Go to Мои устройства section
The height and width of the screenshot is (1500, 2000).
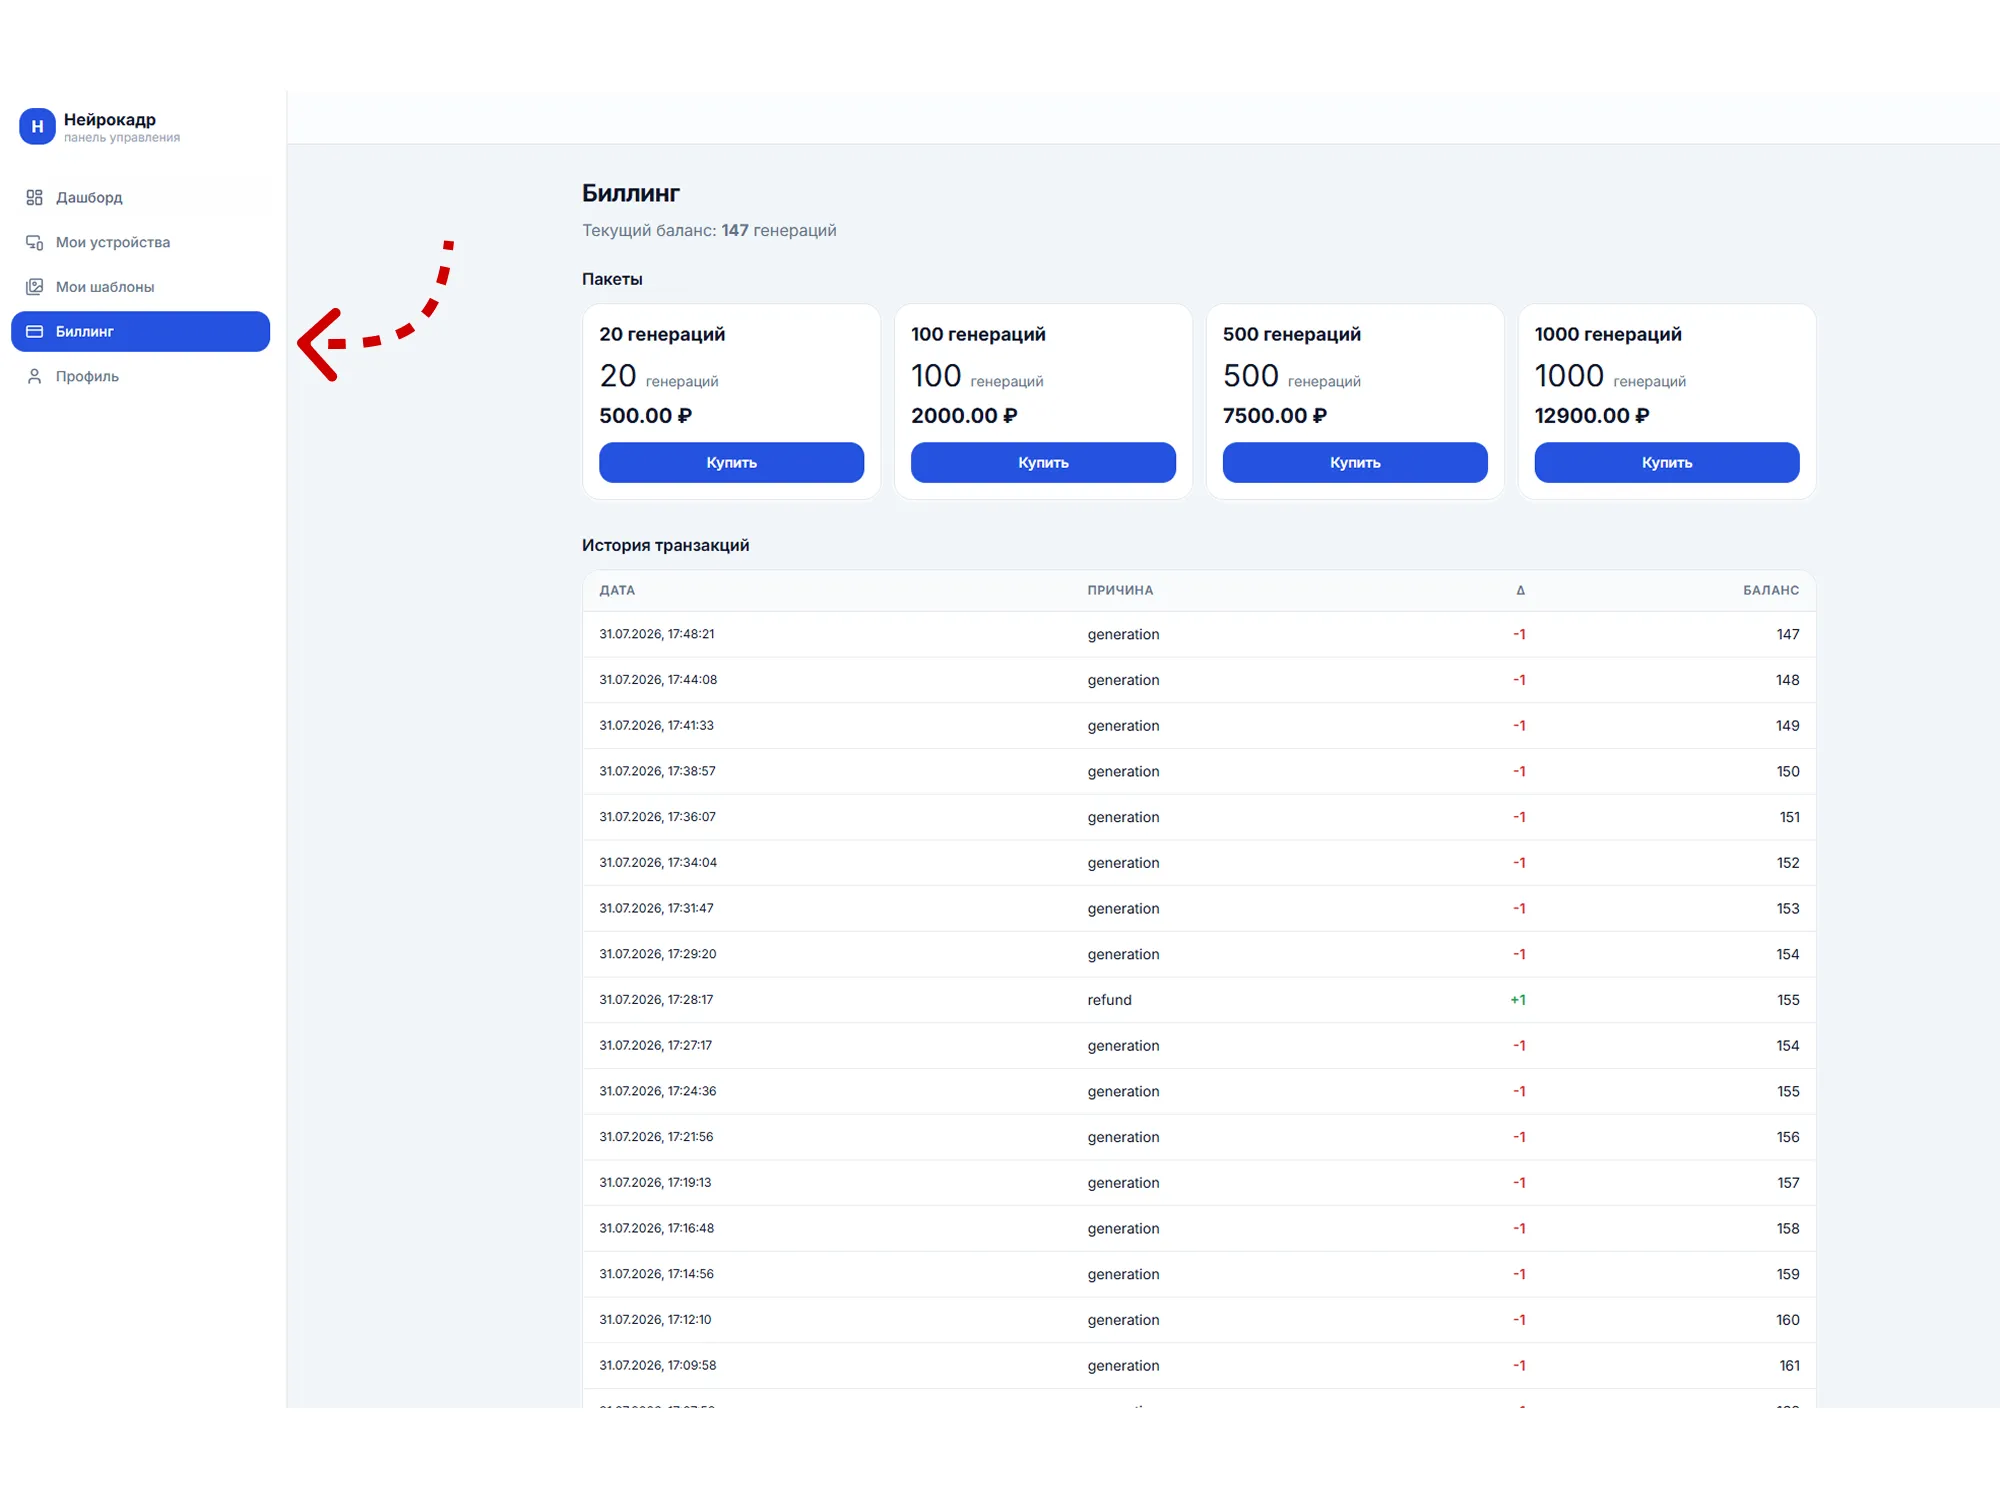tap(140, 242)
